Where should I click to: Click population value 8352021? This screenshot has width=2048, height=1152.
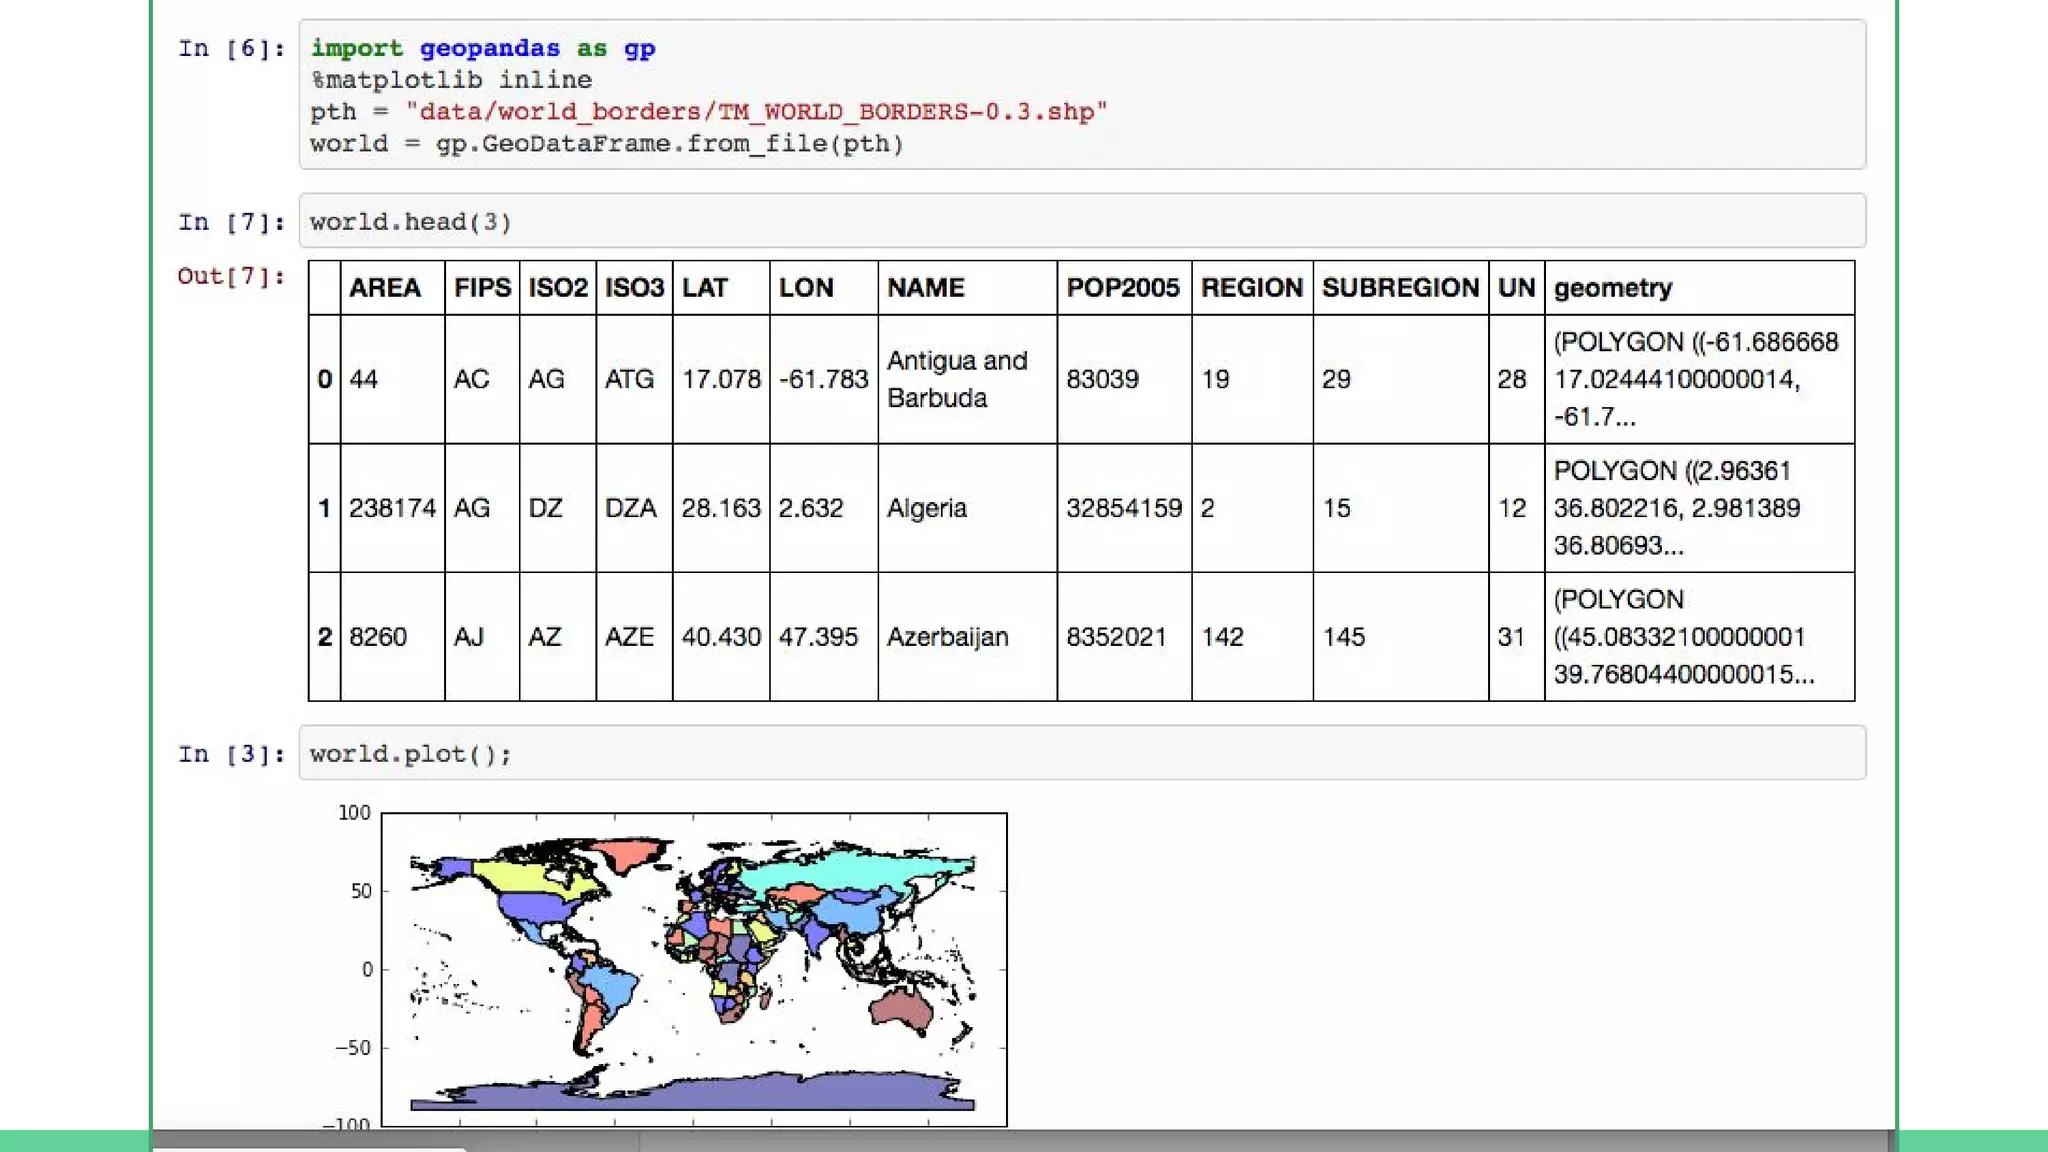[x=1124, y=637]
